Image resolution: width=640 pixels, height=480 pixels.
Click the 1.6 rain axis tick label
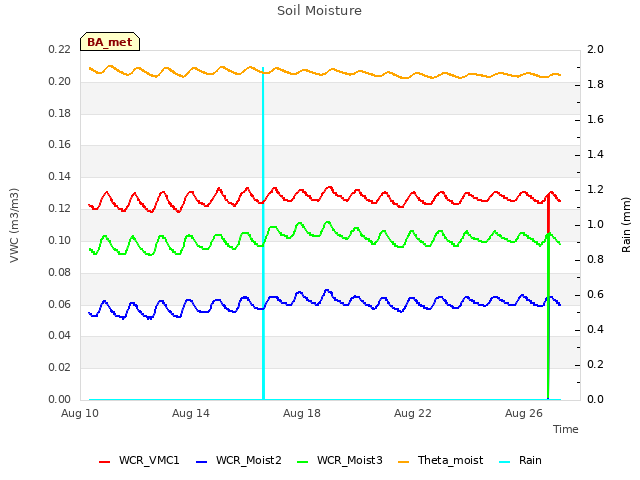pos(595,120)
